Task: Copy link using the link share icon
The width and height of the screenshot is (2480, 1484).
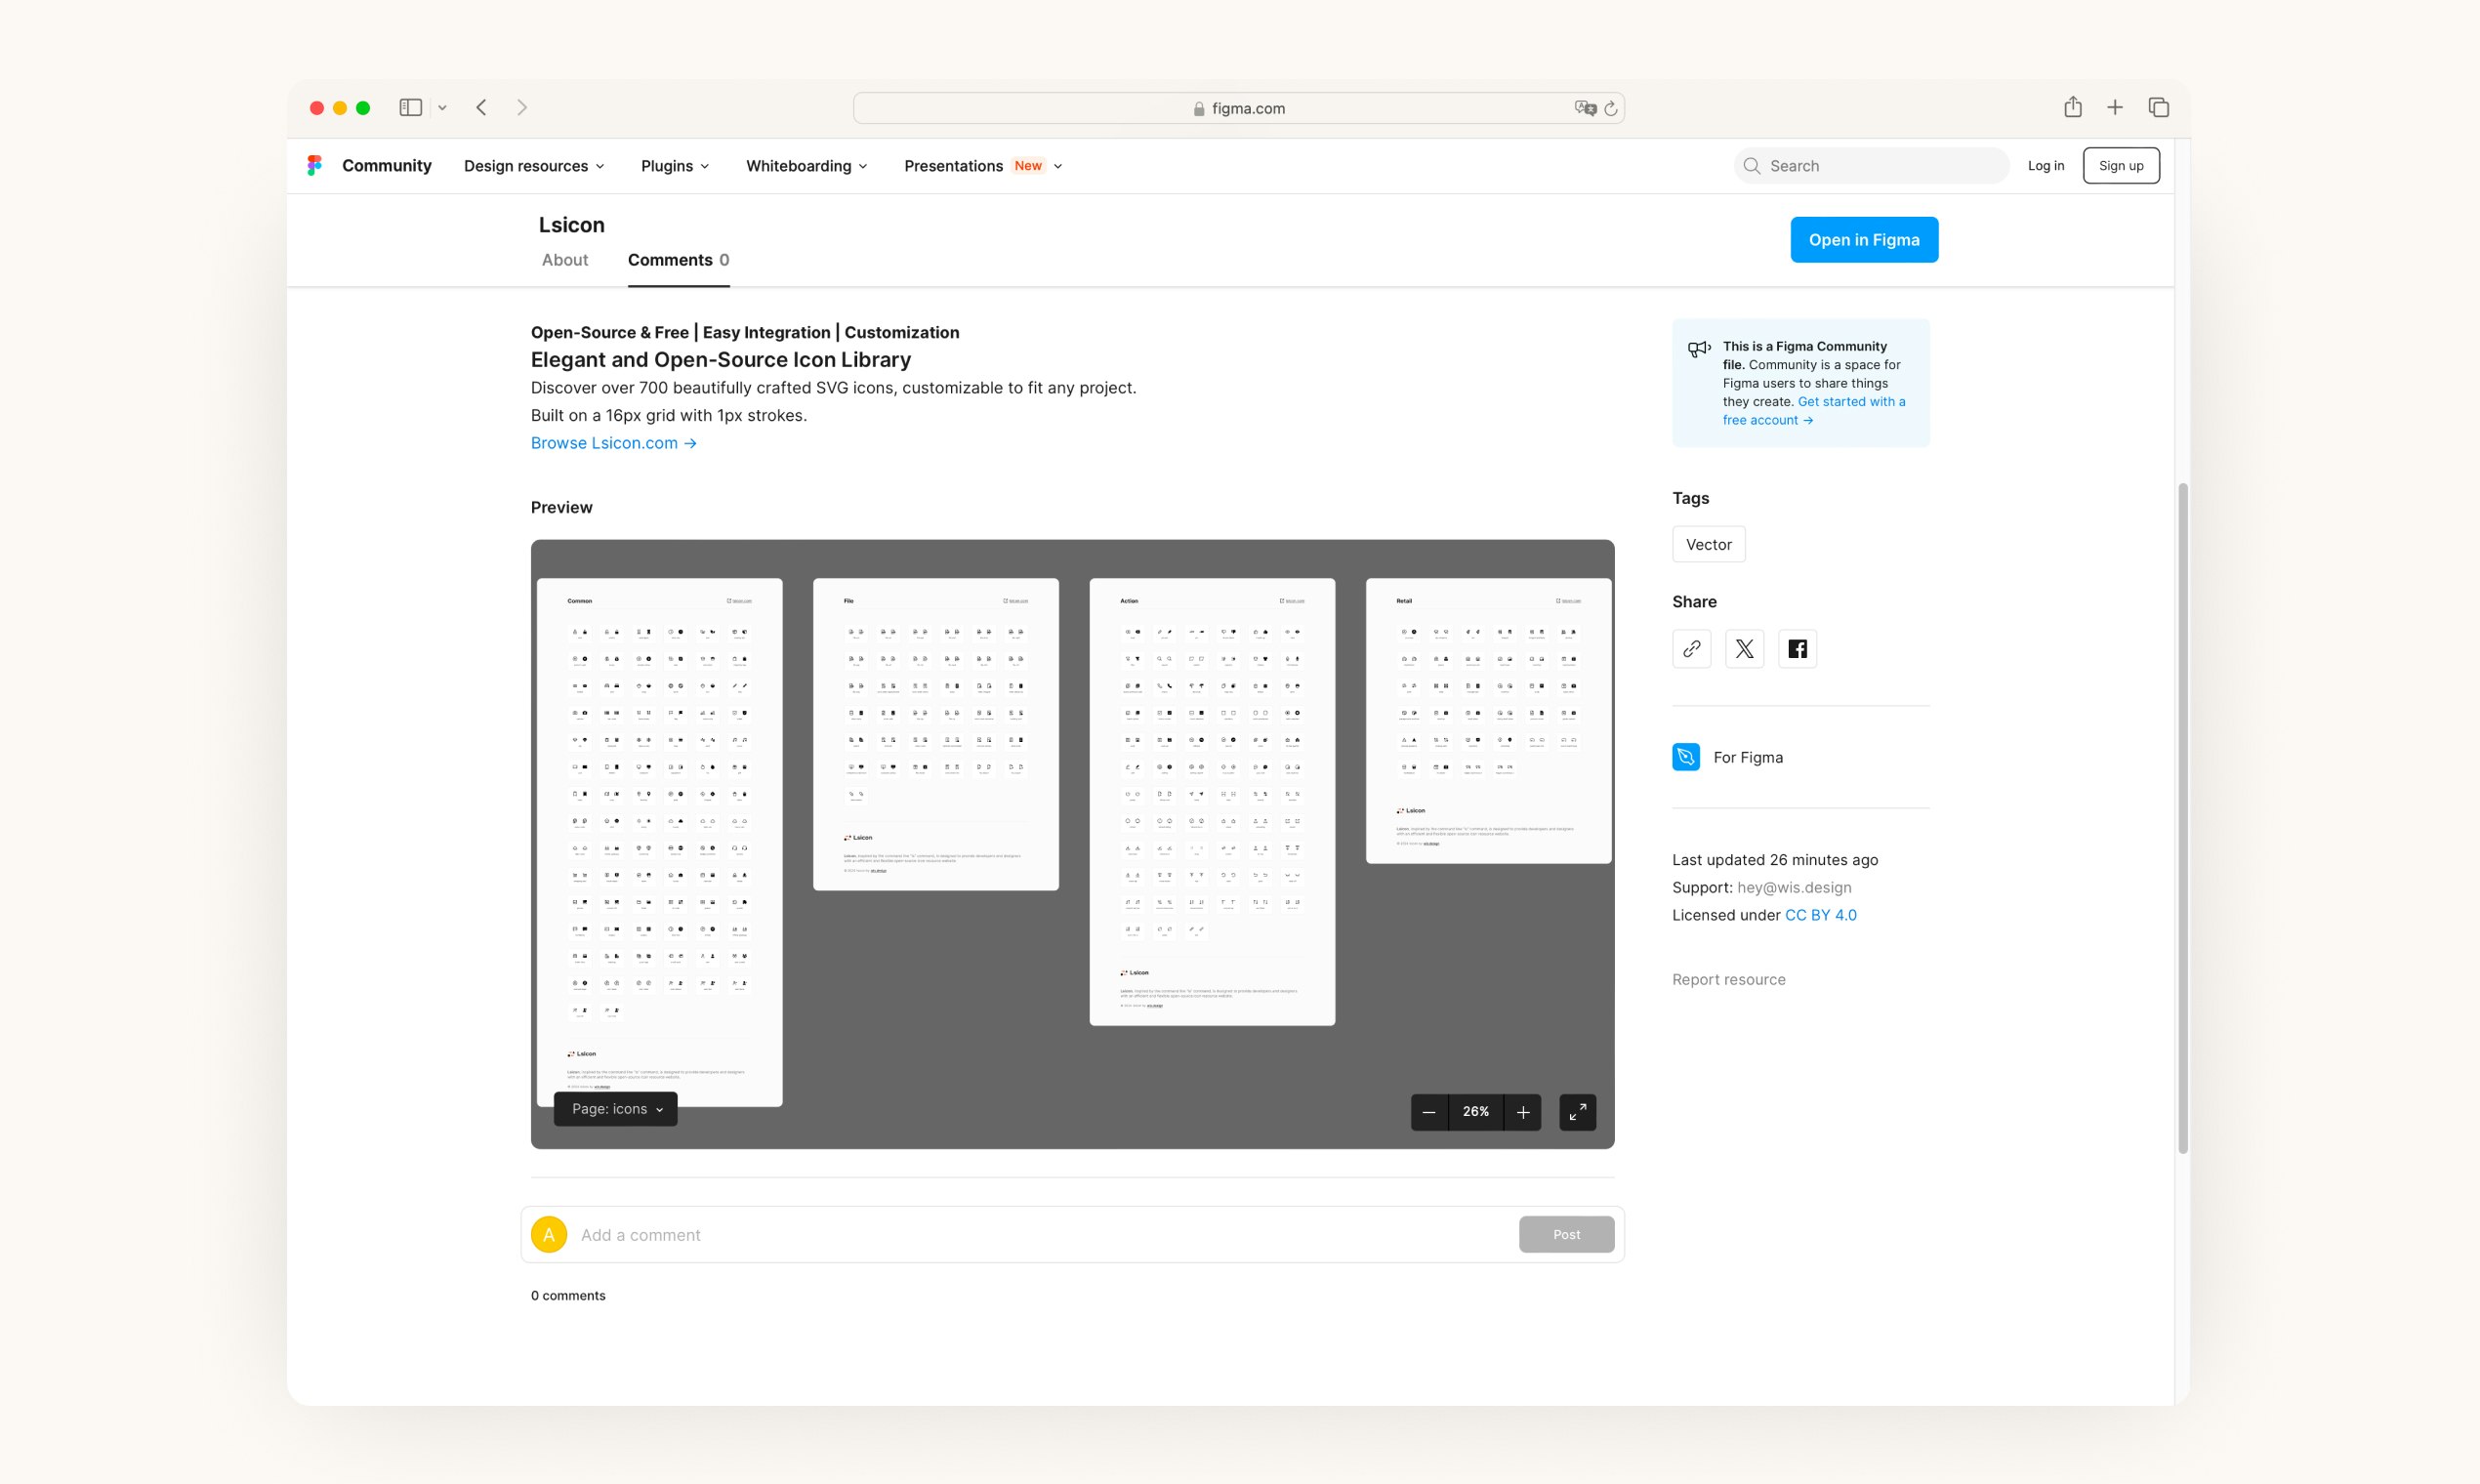Action: tap(1691, 649)
